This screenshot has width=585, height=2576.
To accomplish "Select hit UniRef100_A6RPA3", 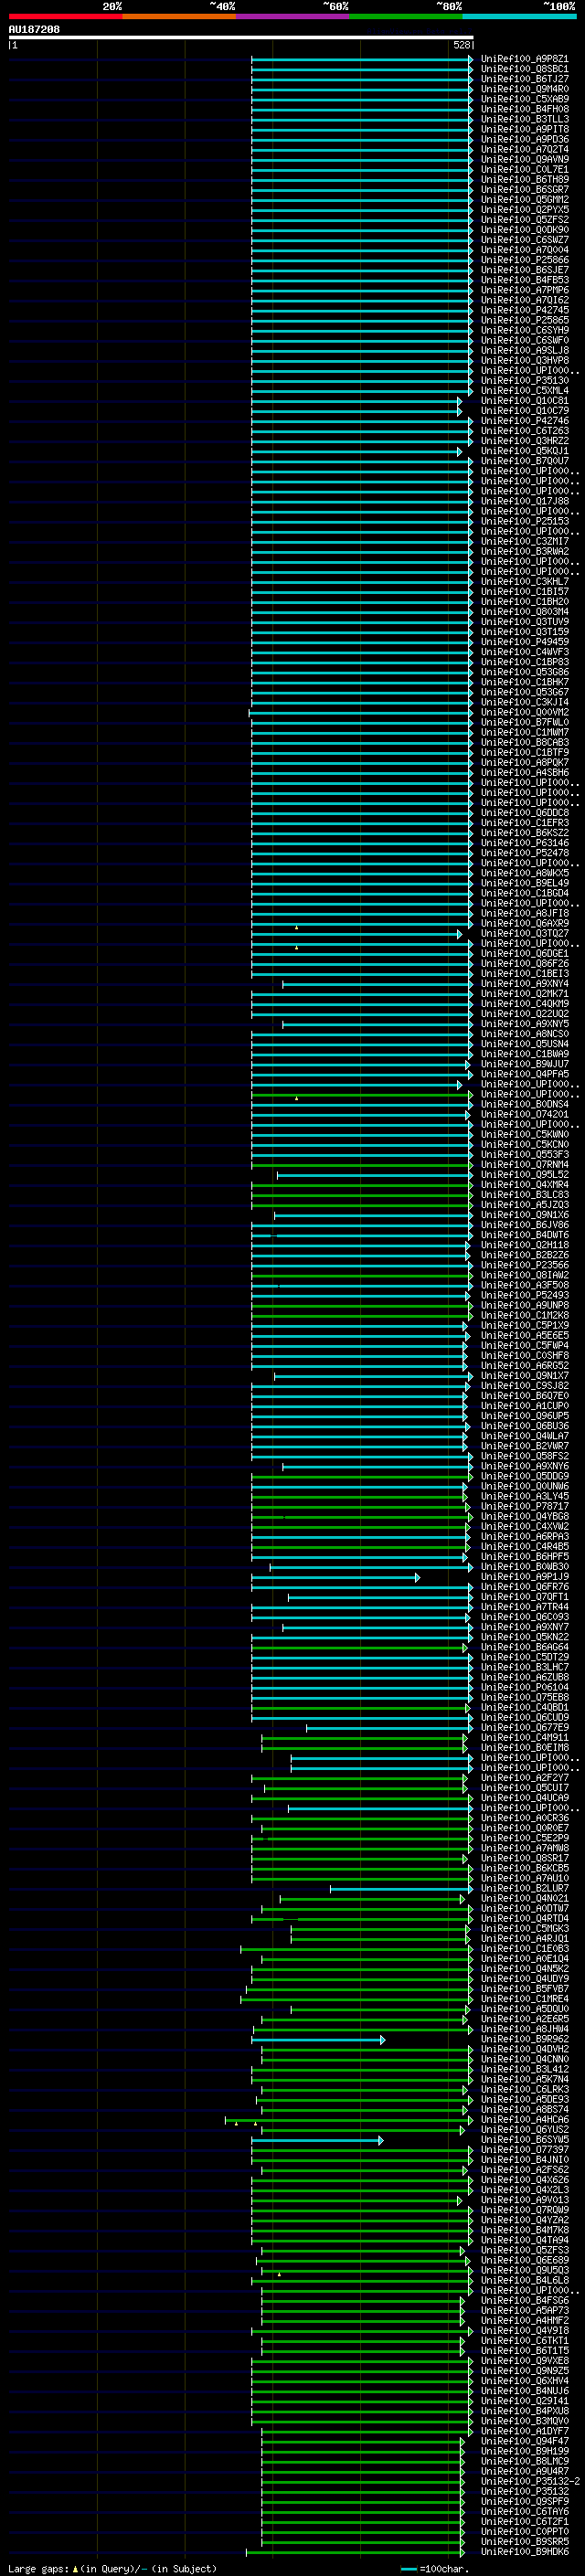I will click(525, 1537).
